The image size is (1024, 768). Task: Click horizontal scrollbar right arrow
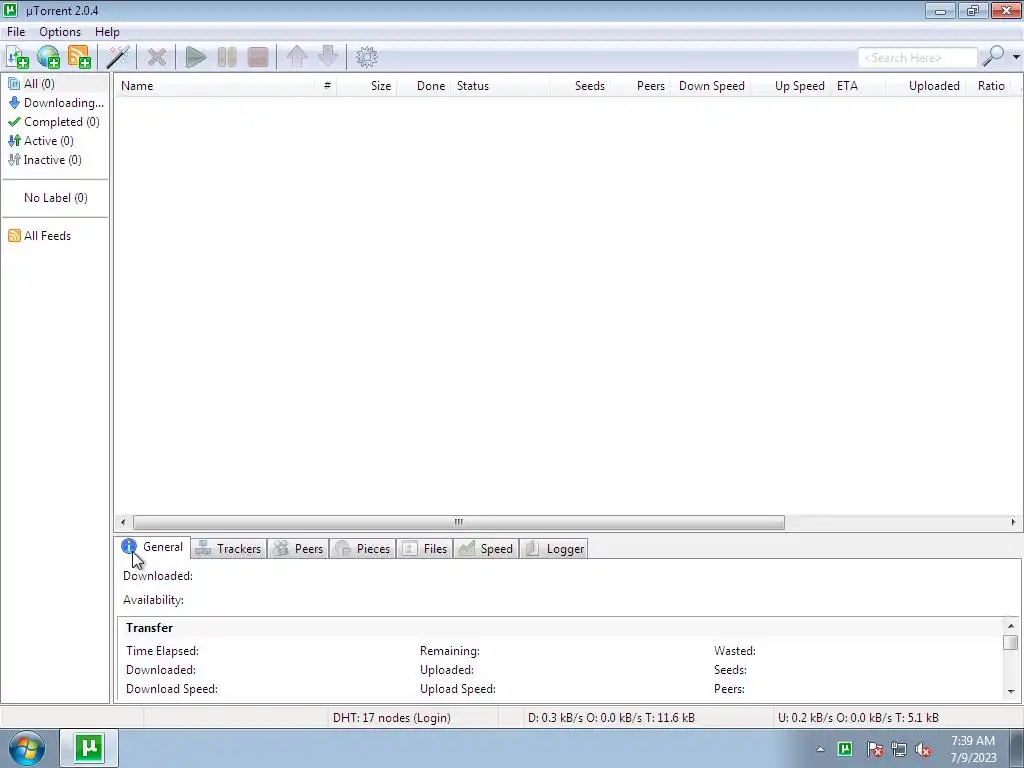coord(1013,522)
